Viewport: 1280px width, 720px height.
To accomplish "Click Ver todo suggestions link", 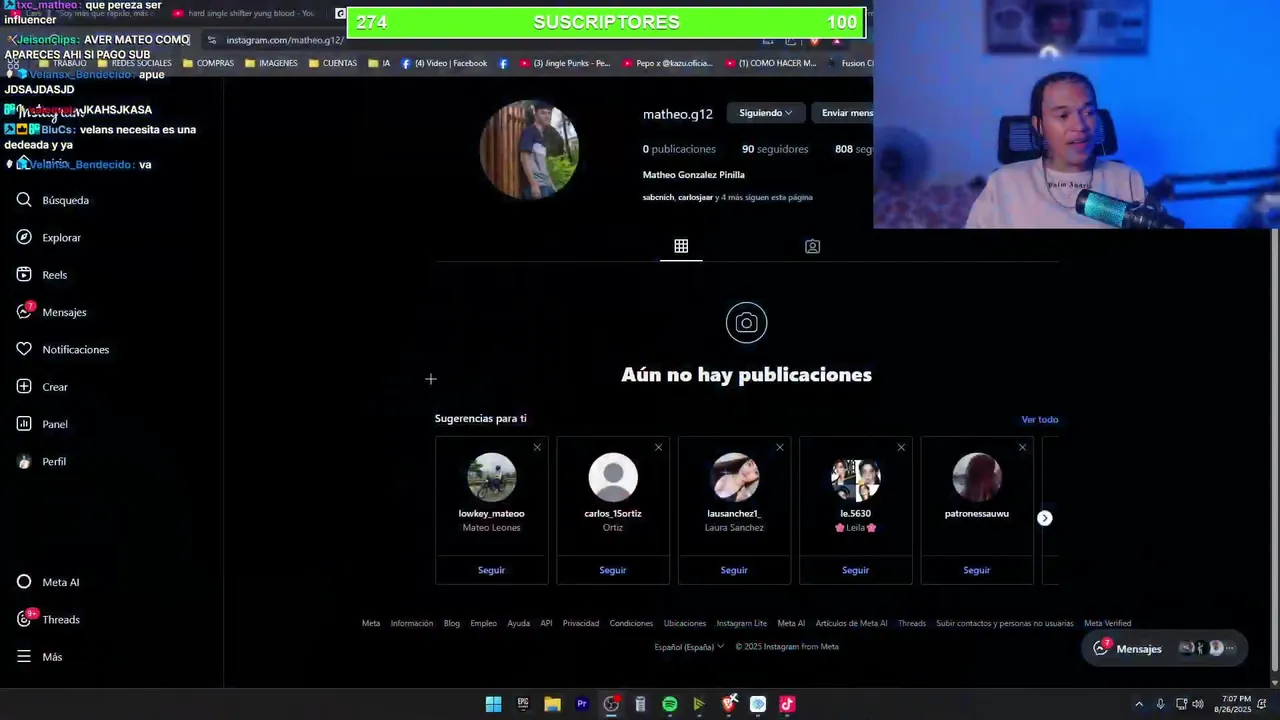I will click(1039, 419).
